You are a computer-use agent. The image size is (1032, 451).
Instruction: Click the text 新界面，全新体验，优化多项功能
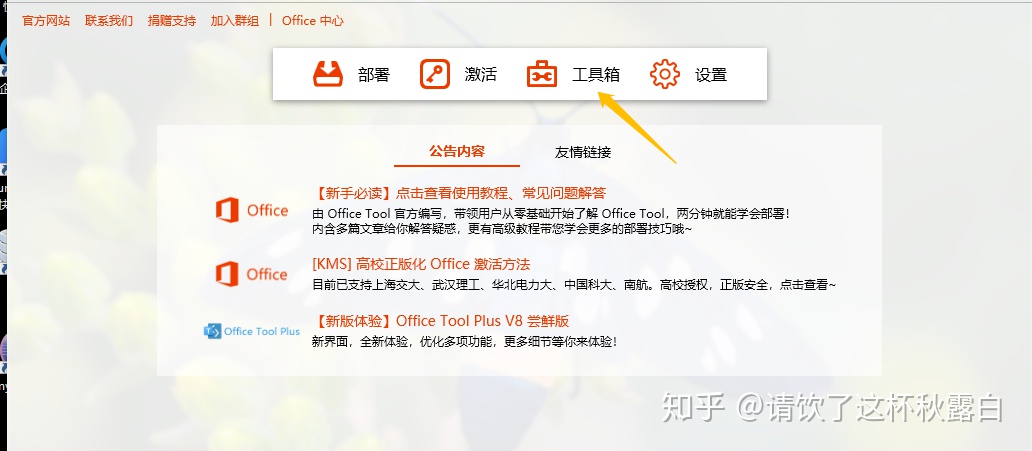coord(465,342)
